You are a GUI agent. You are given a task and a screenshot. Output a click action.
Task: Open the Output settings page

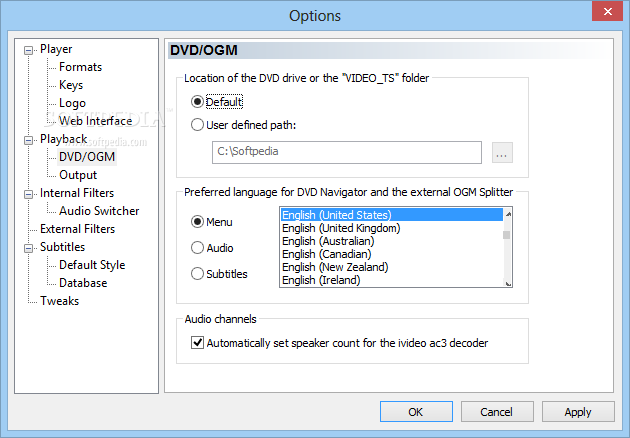coord(78,175)
